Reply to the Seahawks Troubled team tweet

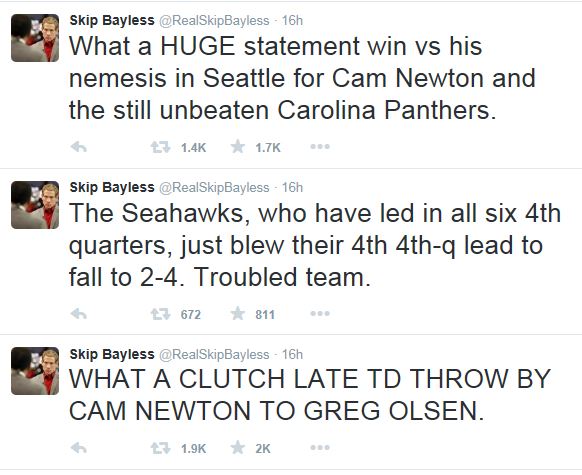coord(79,314)
